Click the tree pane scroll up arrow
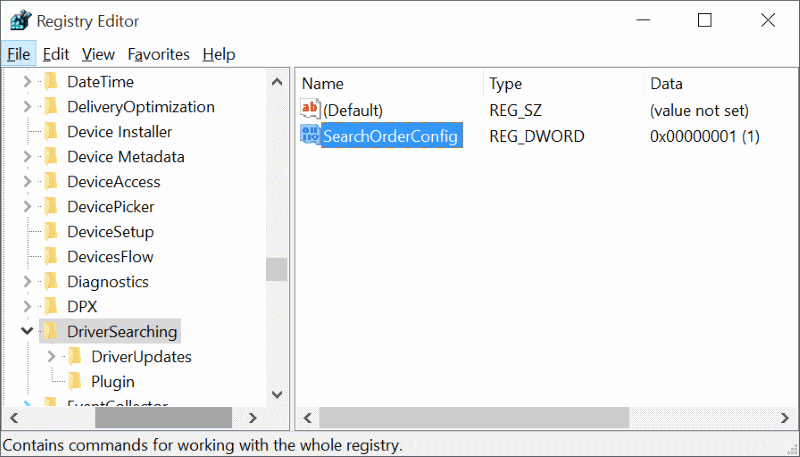 (277, 82)
